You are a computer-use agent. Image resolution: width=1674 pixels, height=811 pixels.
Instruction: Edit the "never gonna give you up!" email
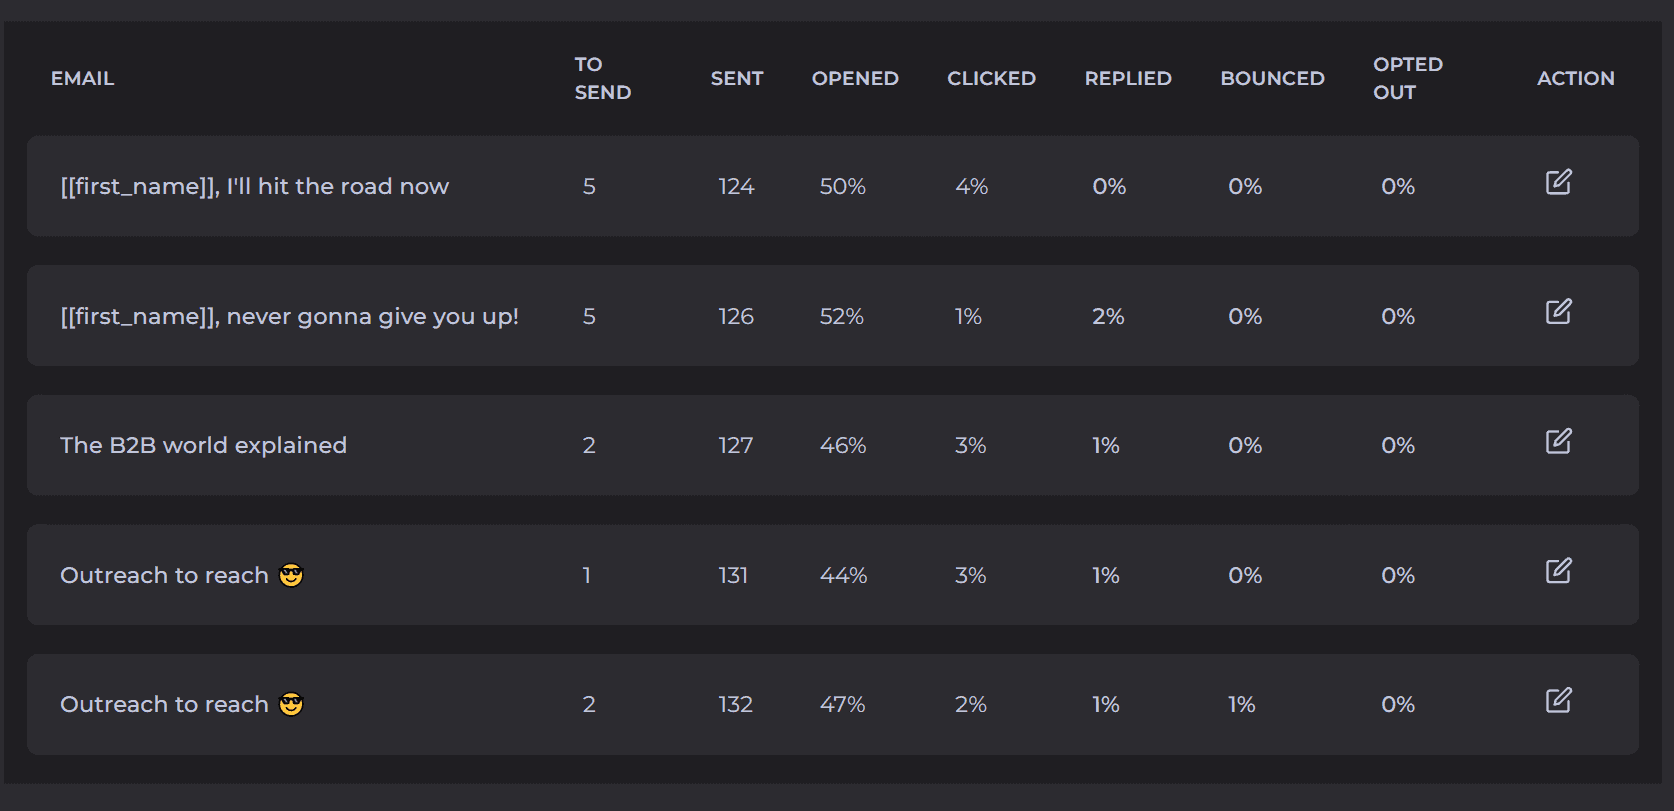tap(1558, 312)
